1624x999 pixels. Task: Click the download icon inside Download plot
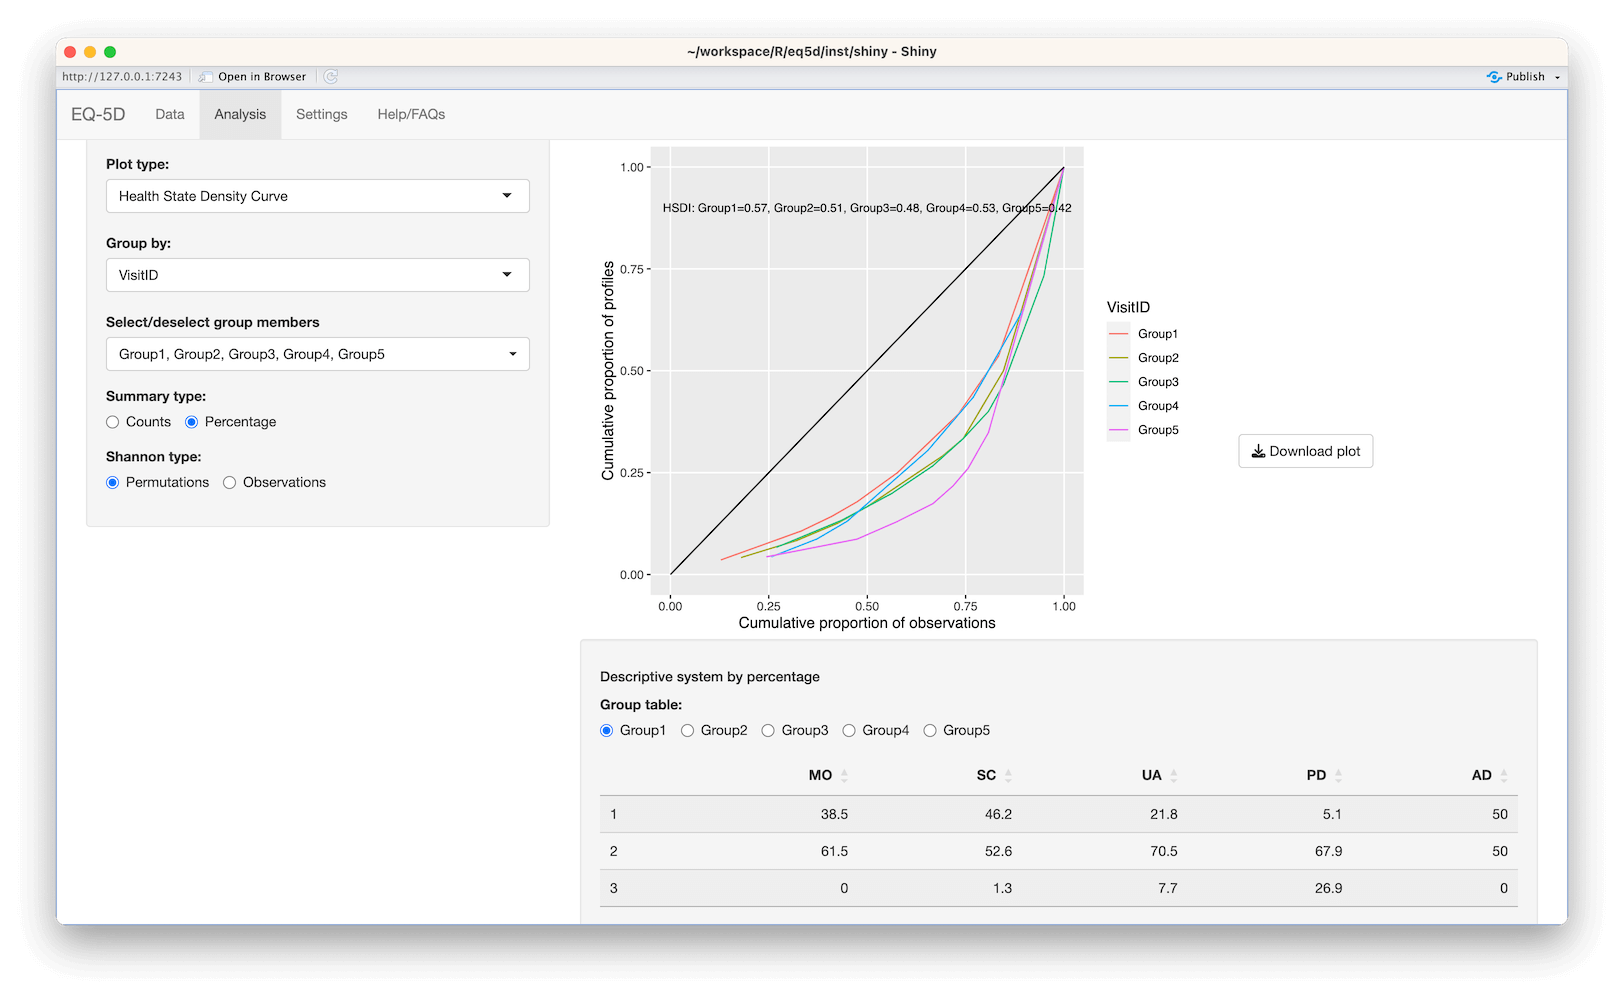(1259, 451)
